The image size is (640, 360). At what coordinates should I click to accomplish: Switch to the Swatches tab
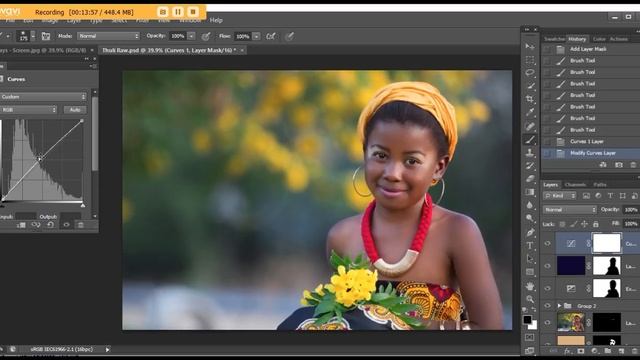[554, 39]
